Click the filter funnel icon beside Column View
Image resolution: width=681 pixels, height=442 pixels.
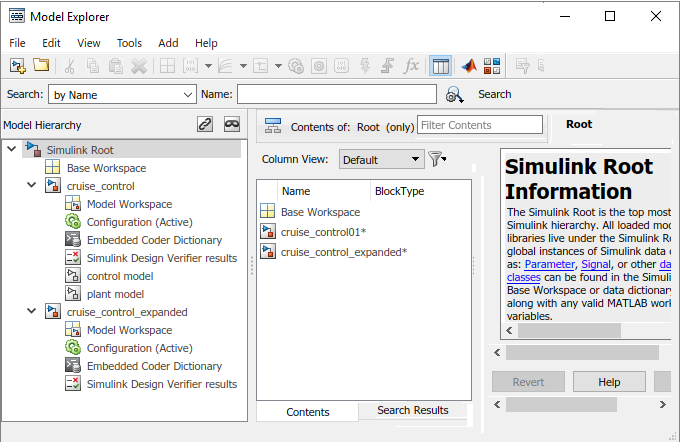point(436,160)
